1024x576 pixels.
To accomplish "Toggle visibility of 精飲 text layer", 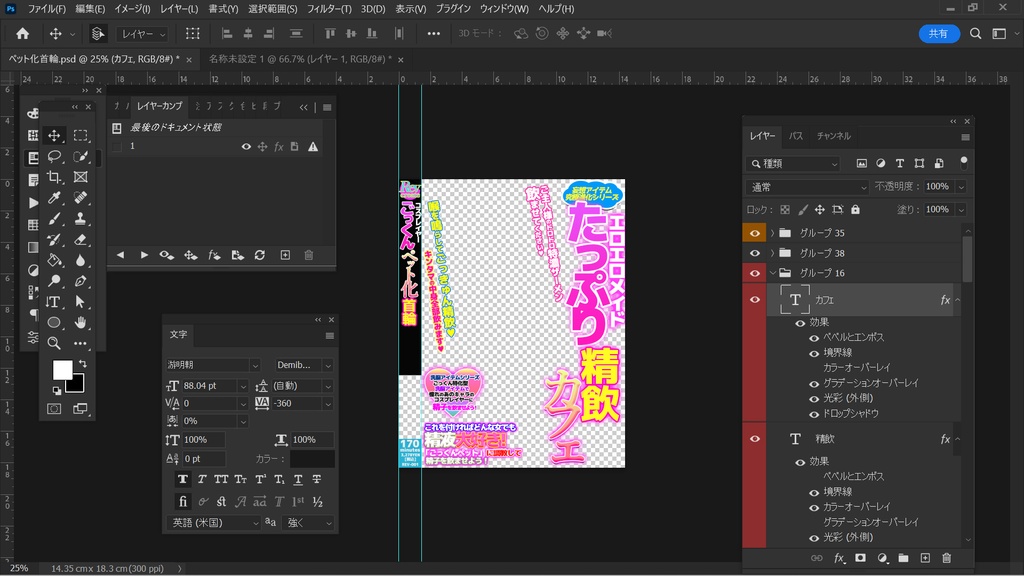I will [754, 439].
